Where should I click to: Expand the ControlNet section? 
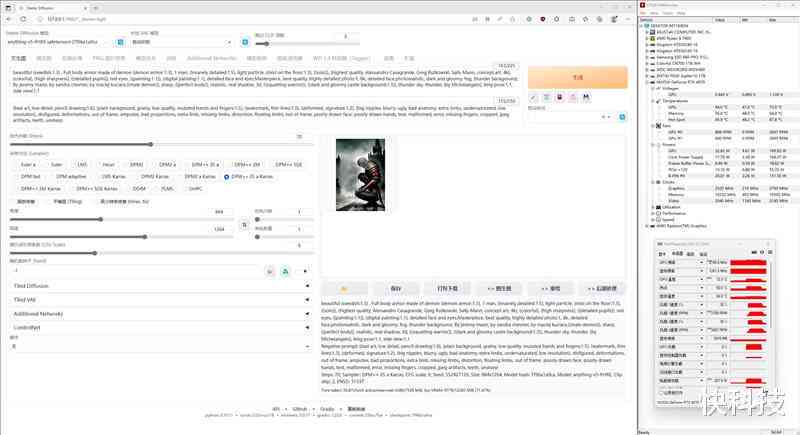pyautogui.click(x=161, y=327)
